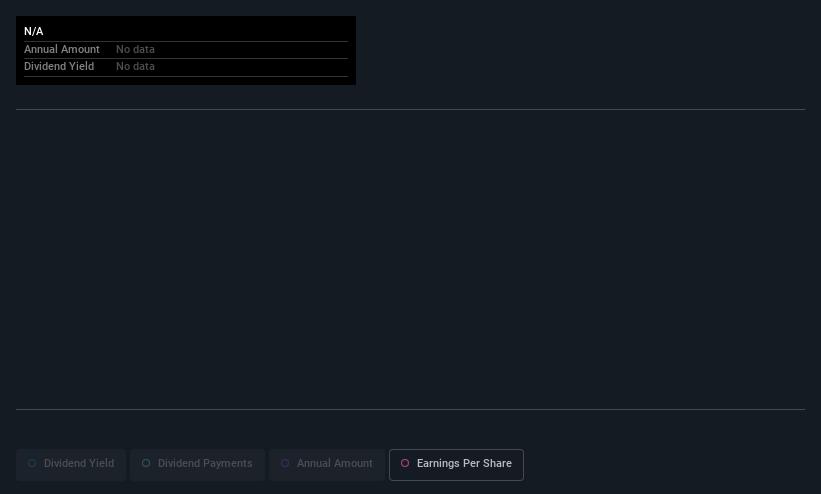Viewport: 821px width, 494px height.
Task: Show the Annual Amount series in the legend
Action: coord(327,465)
